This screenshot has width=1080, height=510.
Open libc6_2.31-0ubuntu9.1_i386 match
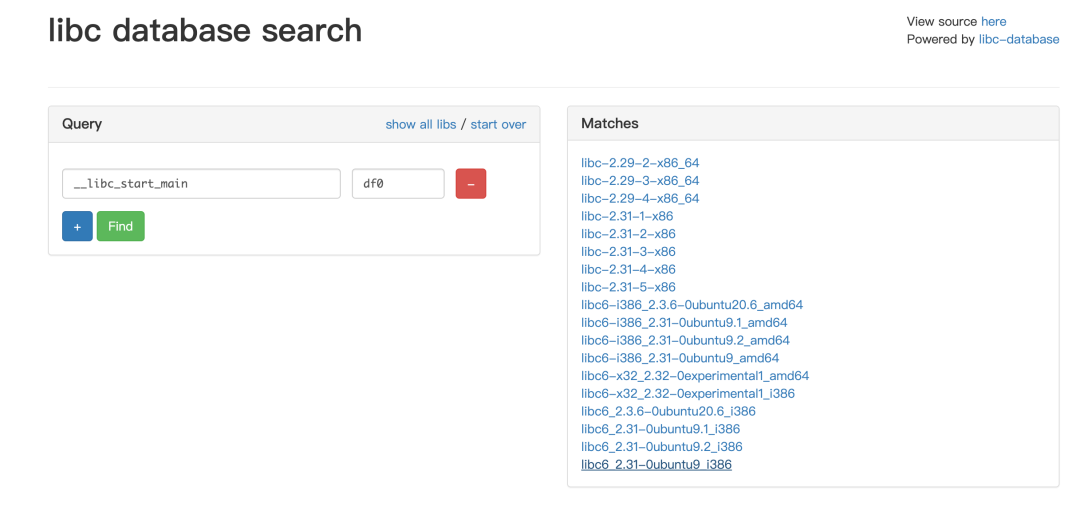pyautogui.click(x=660, y=429)
